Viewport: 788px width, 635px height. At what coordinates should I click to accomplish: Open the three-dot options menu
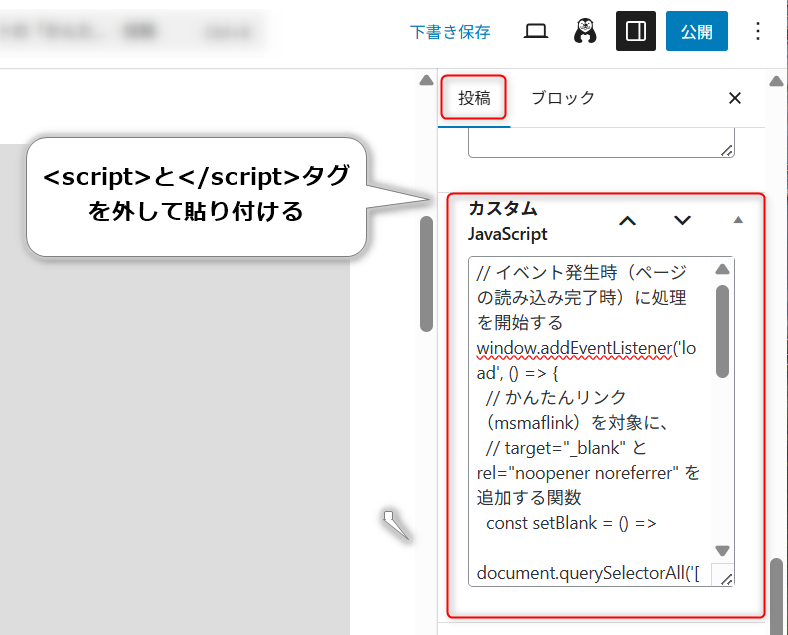tap(758, 31)
